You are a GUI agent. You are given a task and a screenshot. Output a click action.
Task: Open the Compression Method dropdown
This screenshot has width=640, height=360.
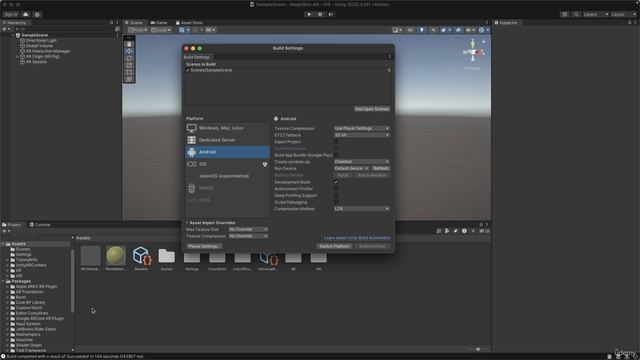click(x=362, y=209)
